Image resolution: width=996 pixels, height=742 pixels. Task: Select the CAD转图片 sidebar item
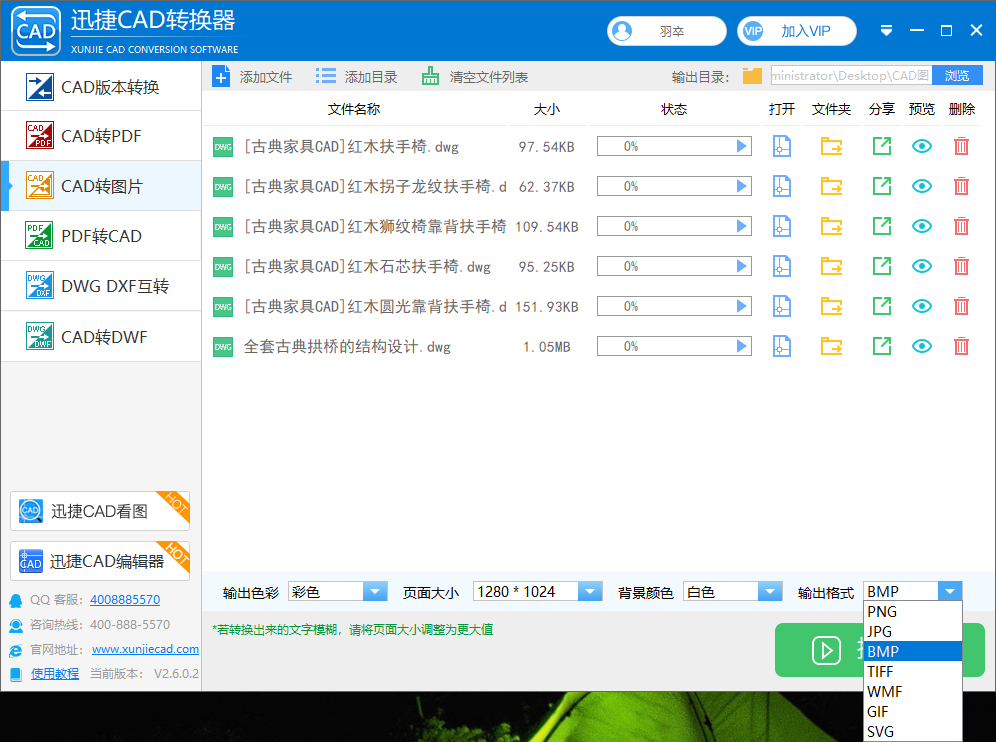point(102,186)
